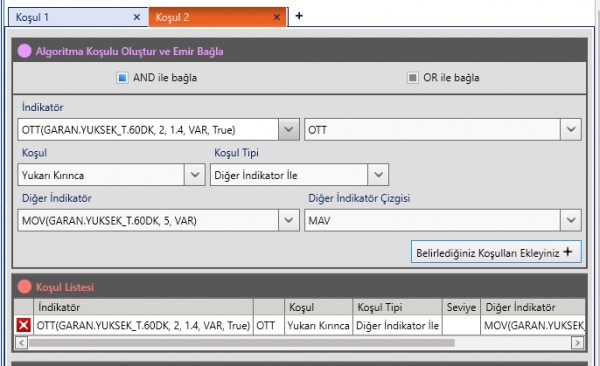Delete the OTT condition row with red X
The image size is (600, 366).
[24, 325]
